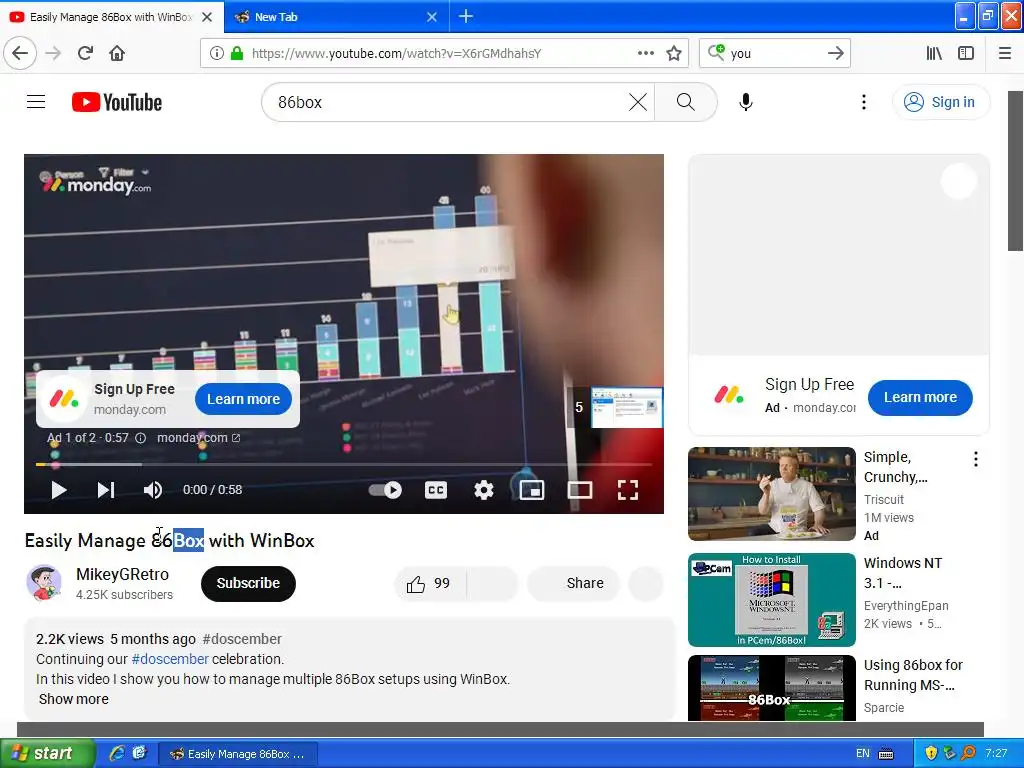Open the Triscuit ad video thumbnail
Screen dimensions: 1024x768
(x=771, y=494)
